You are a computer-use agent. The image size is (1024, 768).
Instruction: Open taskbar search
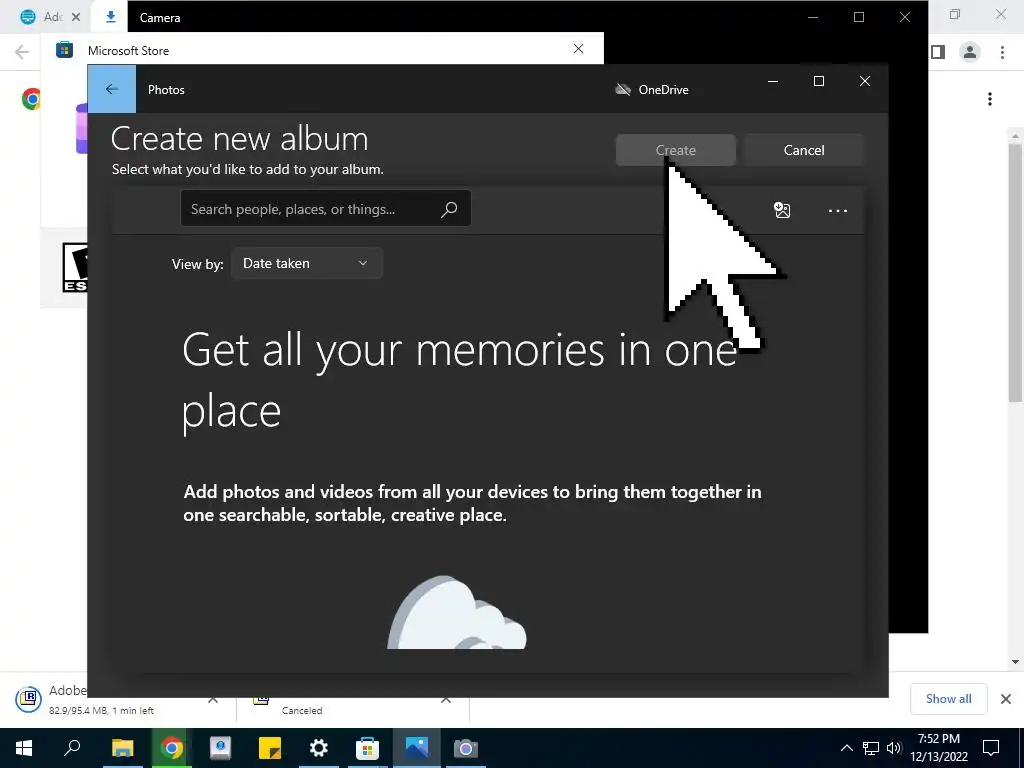pos(72,748)
